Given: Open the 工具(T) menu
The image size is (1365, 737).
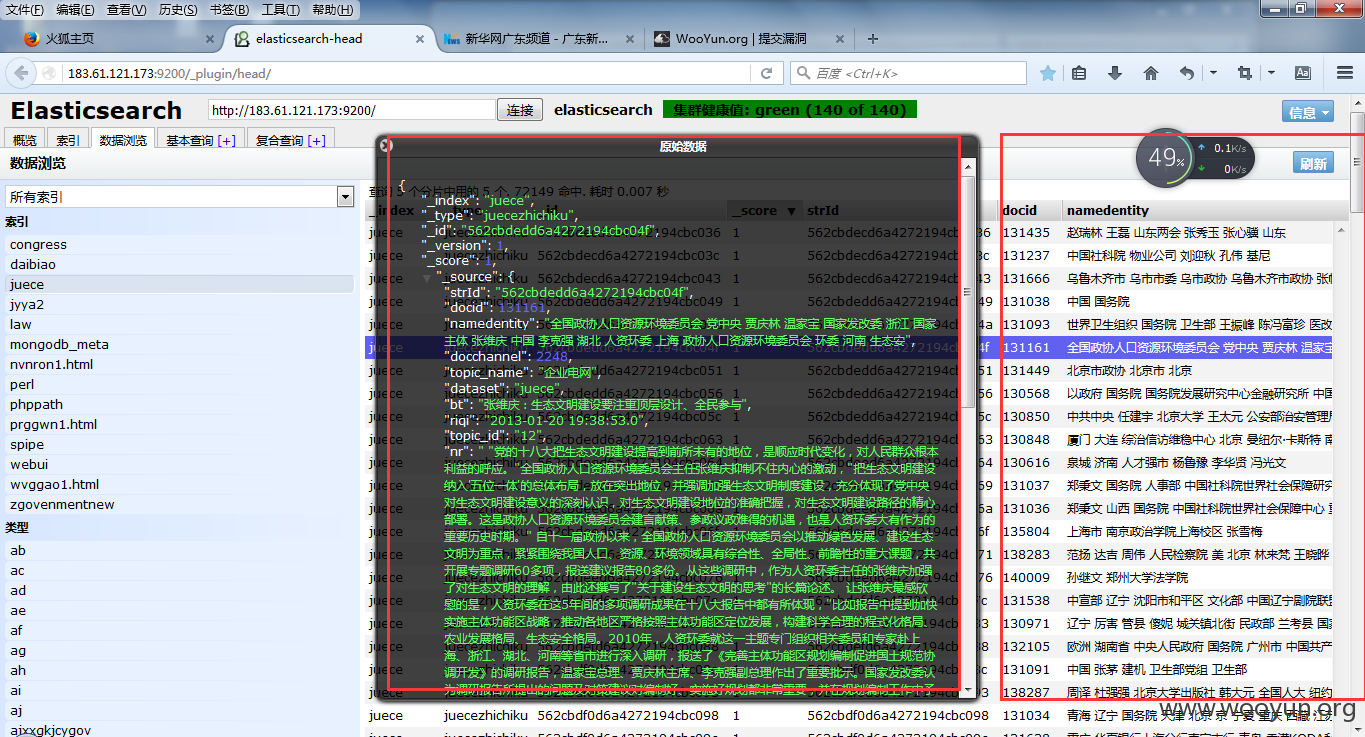Looking at the screenshot, I should point(281,10).
